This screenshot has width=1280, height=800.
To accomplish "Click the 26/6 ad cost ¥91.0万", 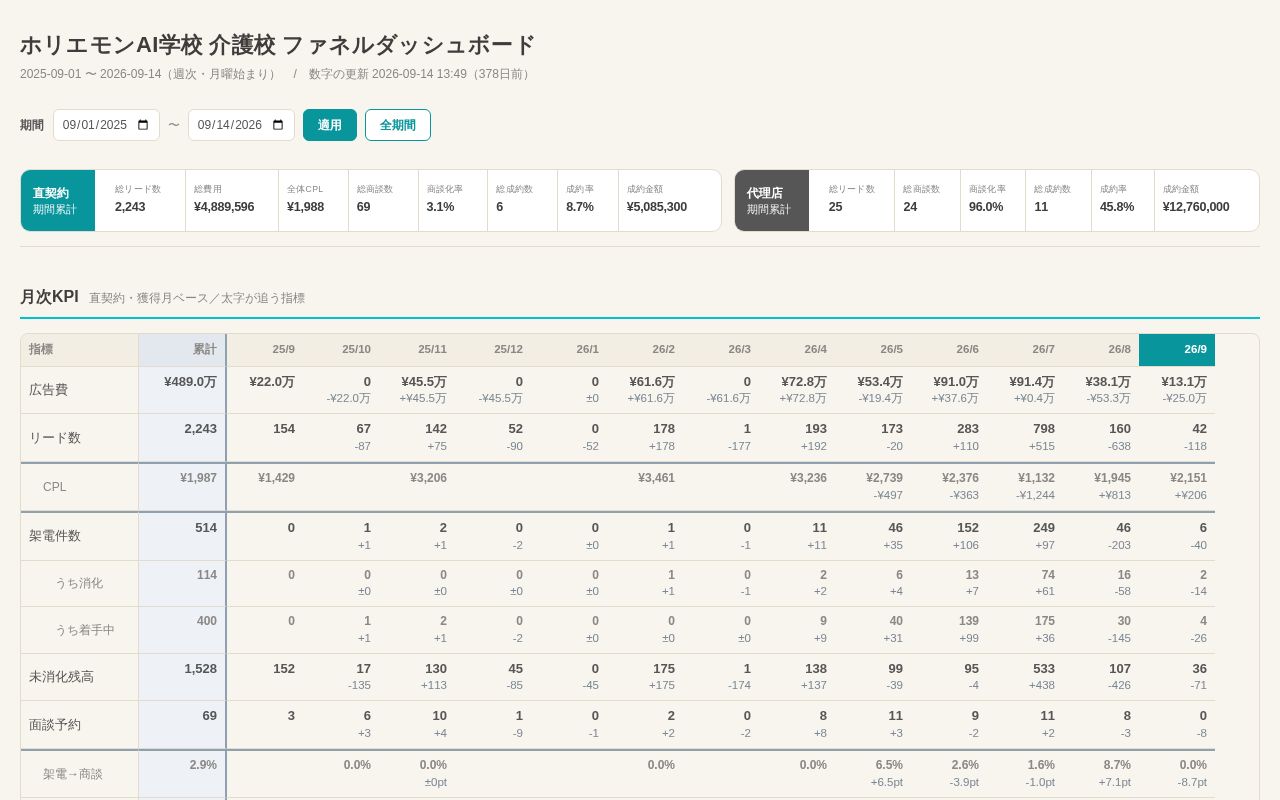I will (x=956, y=382).
